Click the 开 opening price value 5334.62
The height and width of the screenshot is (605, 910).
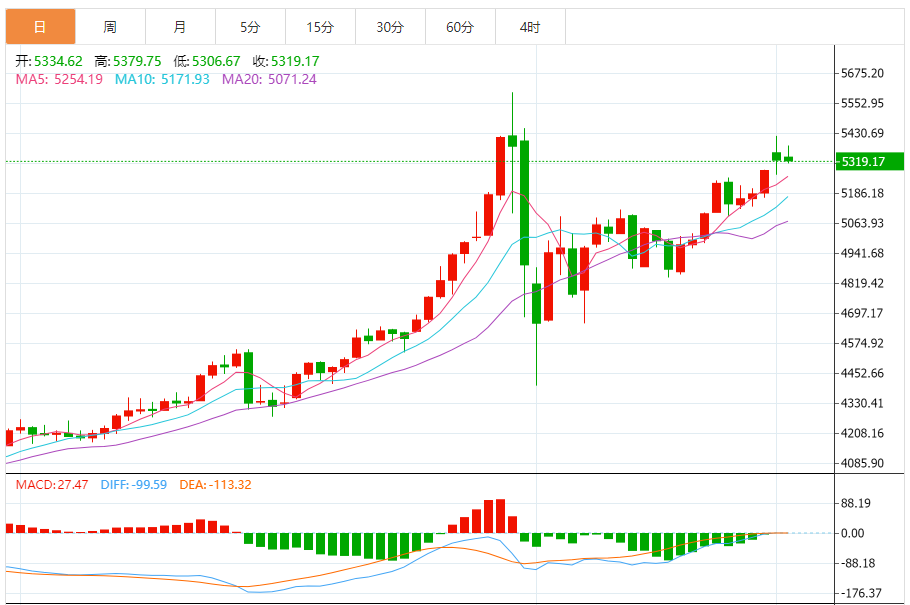[58, 62]
